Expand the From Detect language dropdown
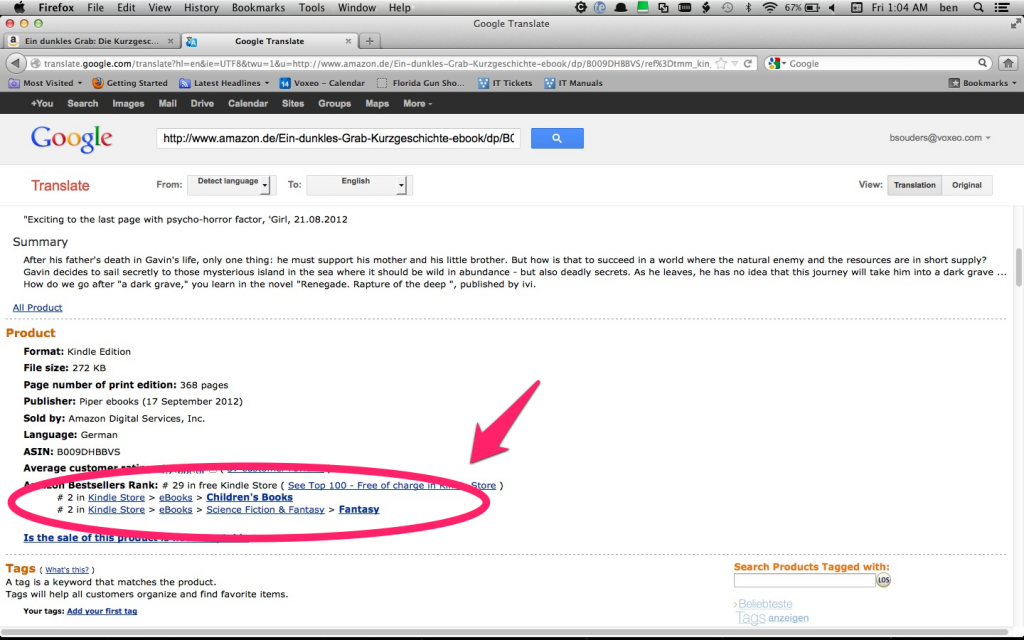 (232, 185)
